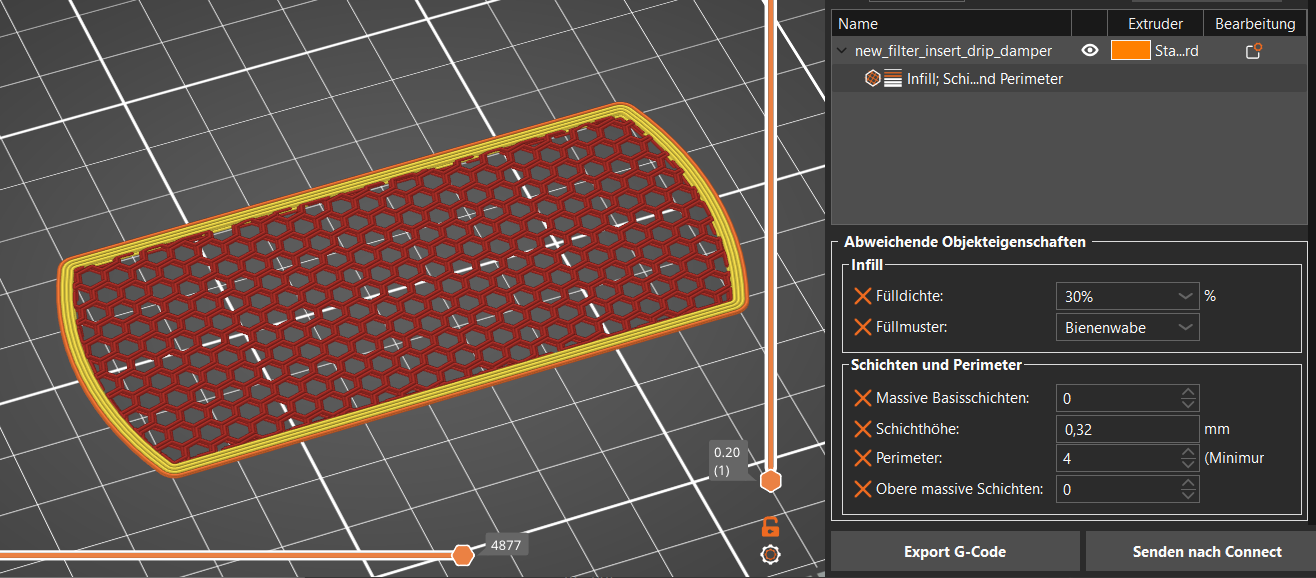Open the layer slider settings gear icon
This screenshot has height=578, width=1316.
770,555
